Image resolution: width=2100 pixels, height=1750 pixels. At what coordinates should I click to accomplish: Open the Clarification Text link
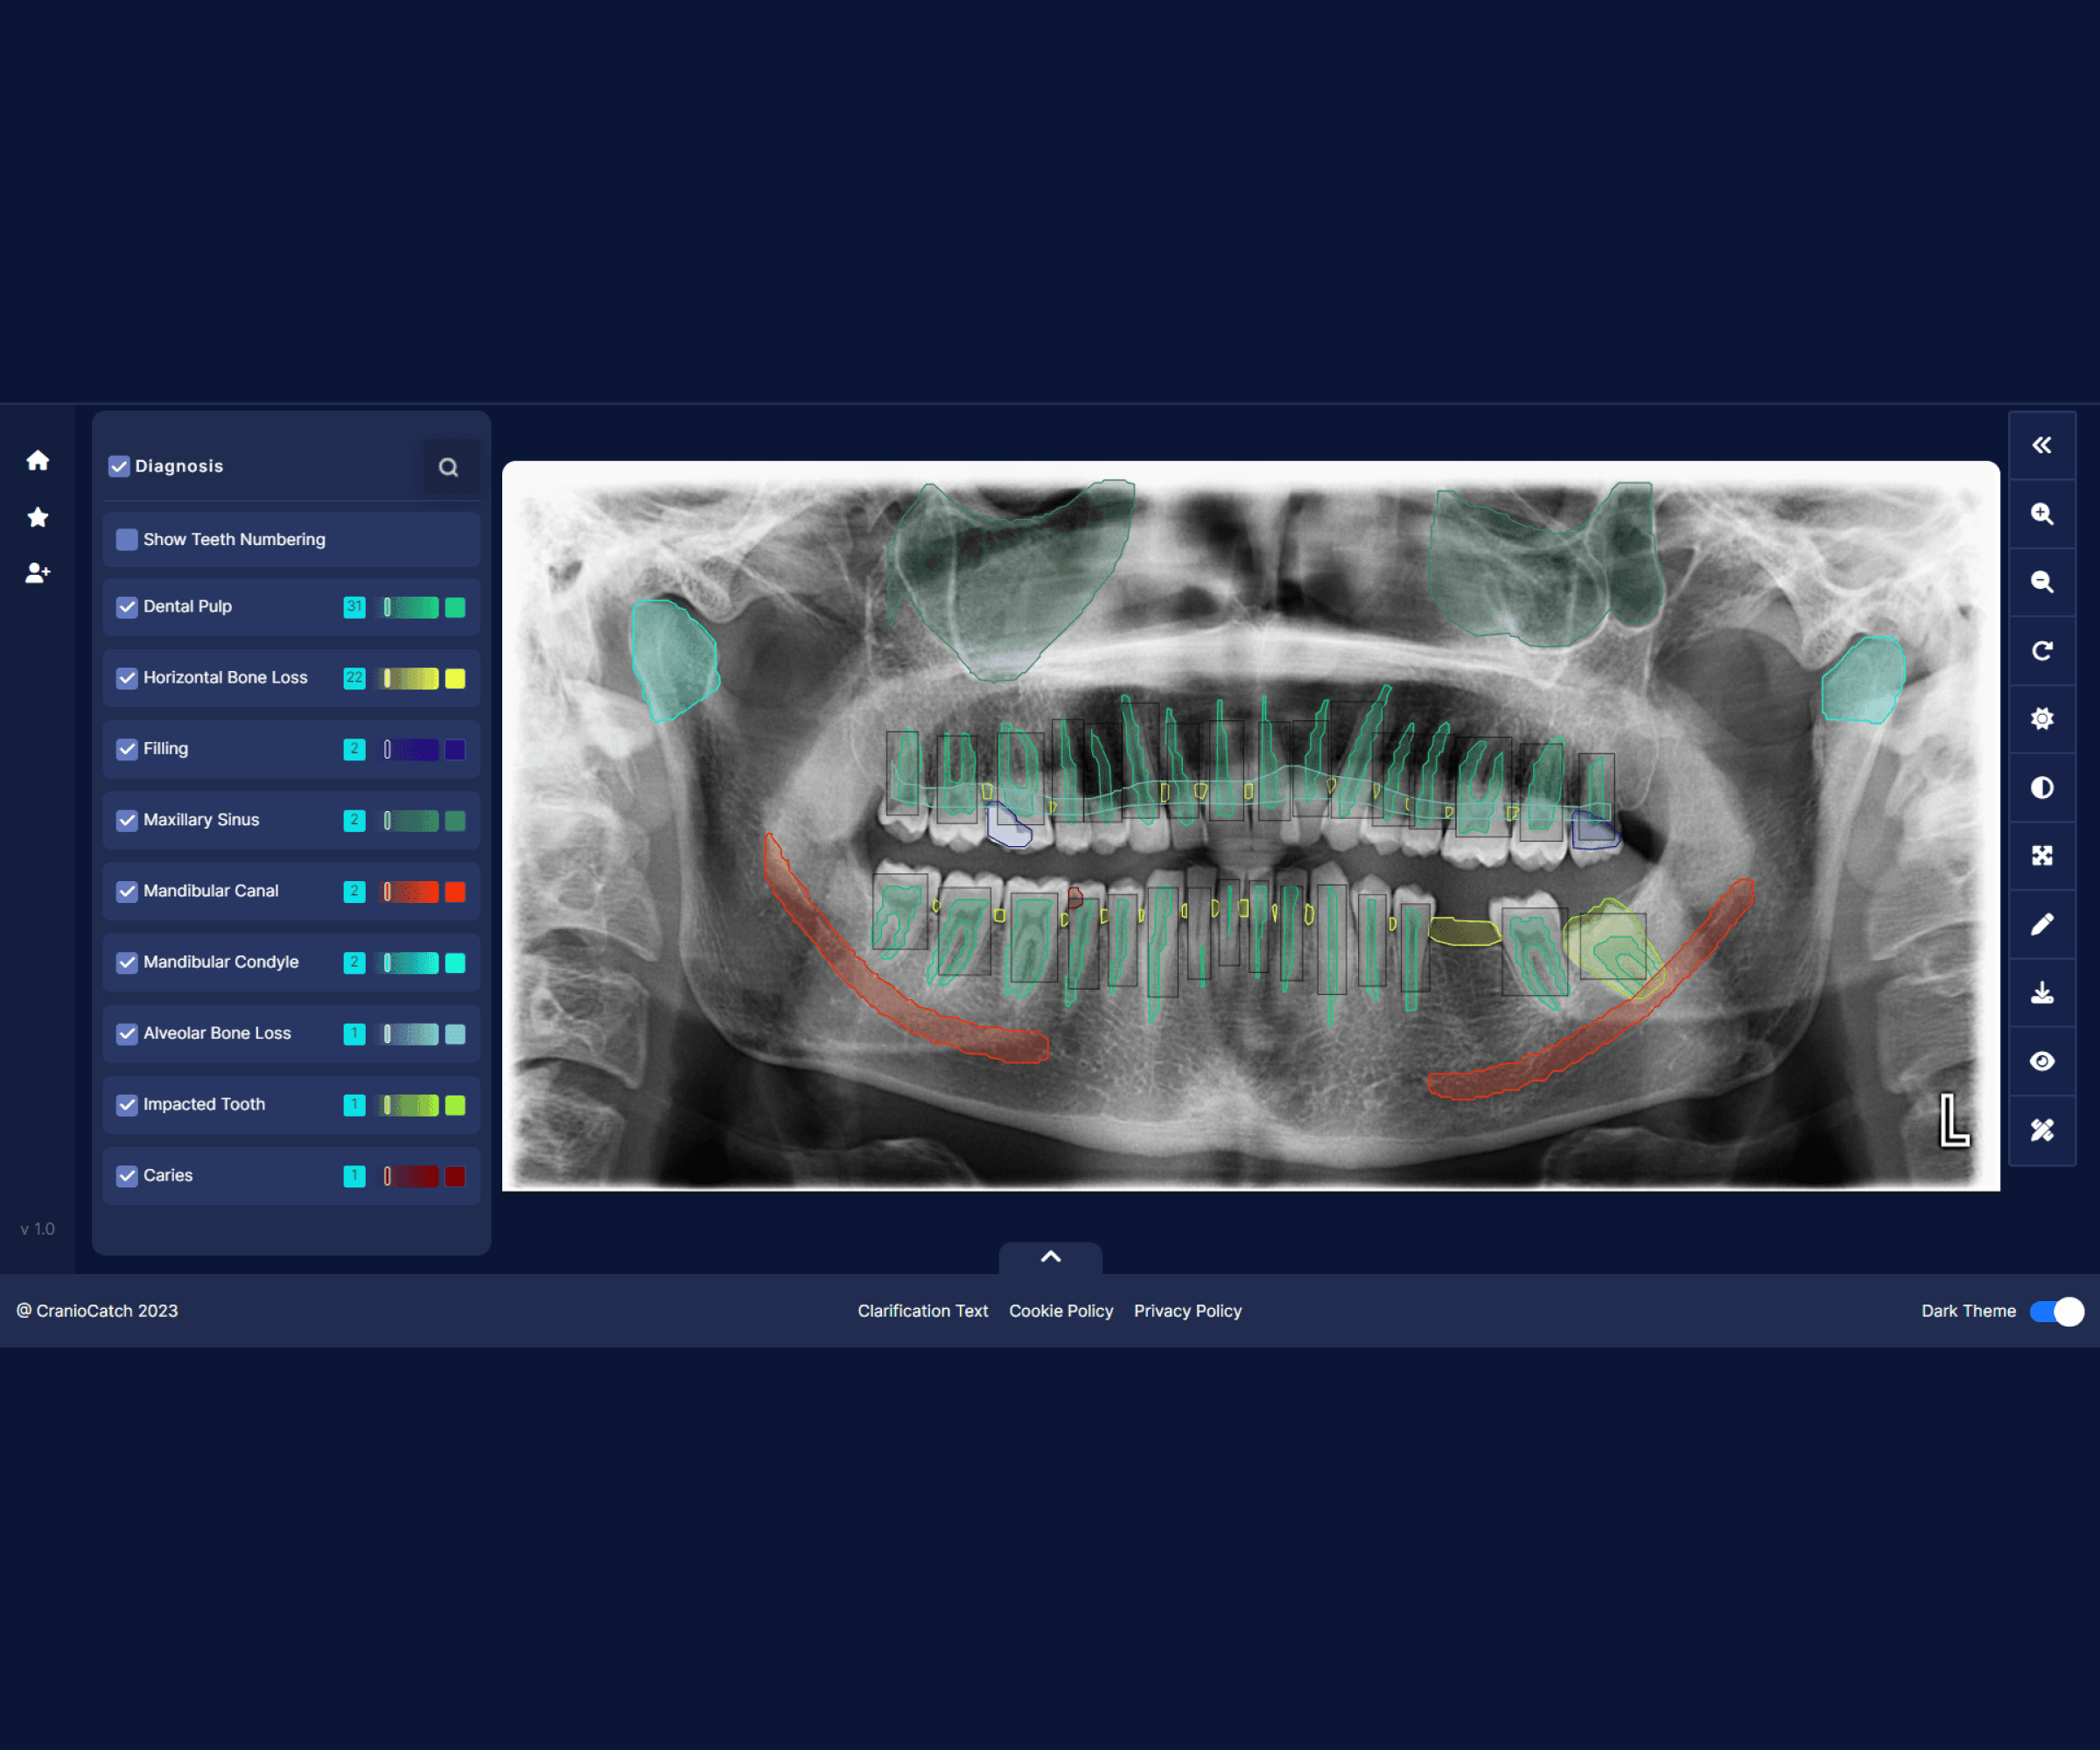point(923,1311)
